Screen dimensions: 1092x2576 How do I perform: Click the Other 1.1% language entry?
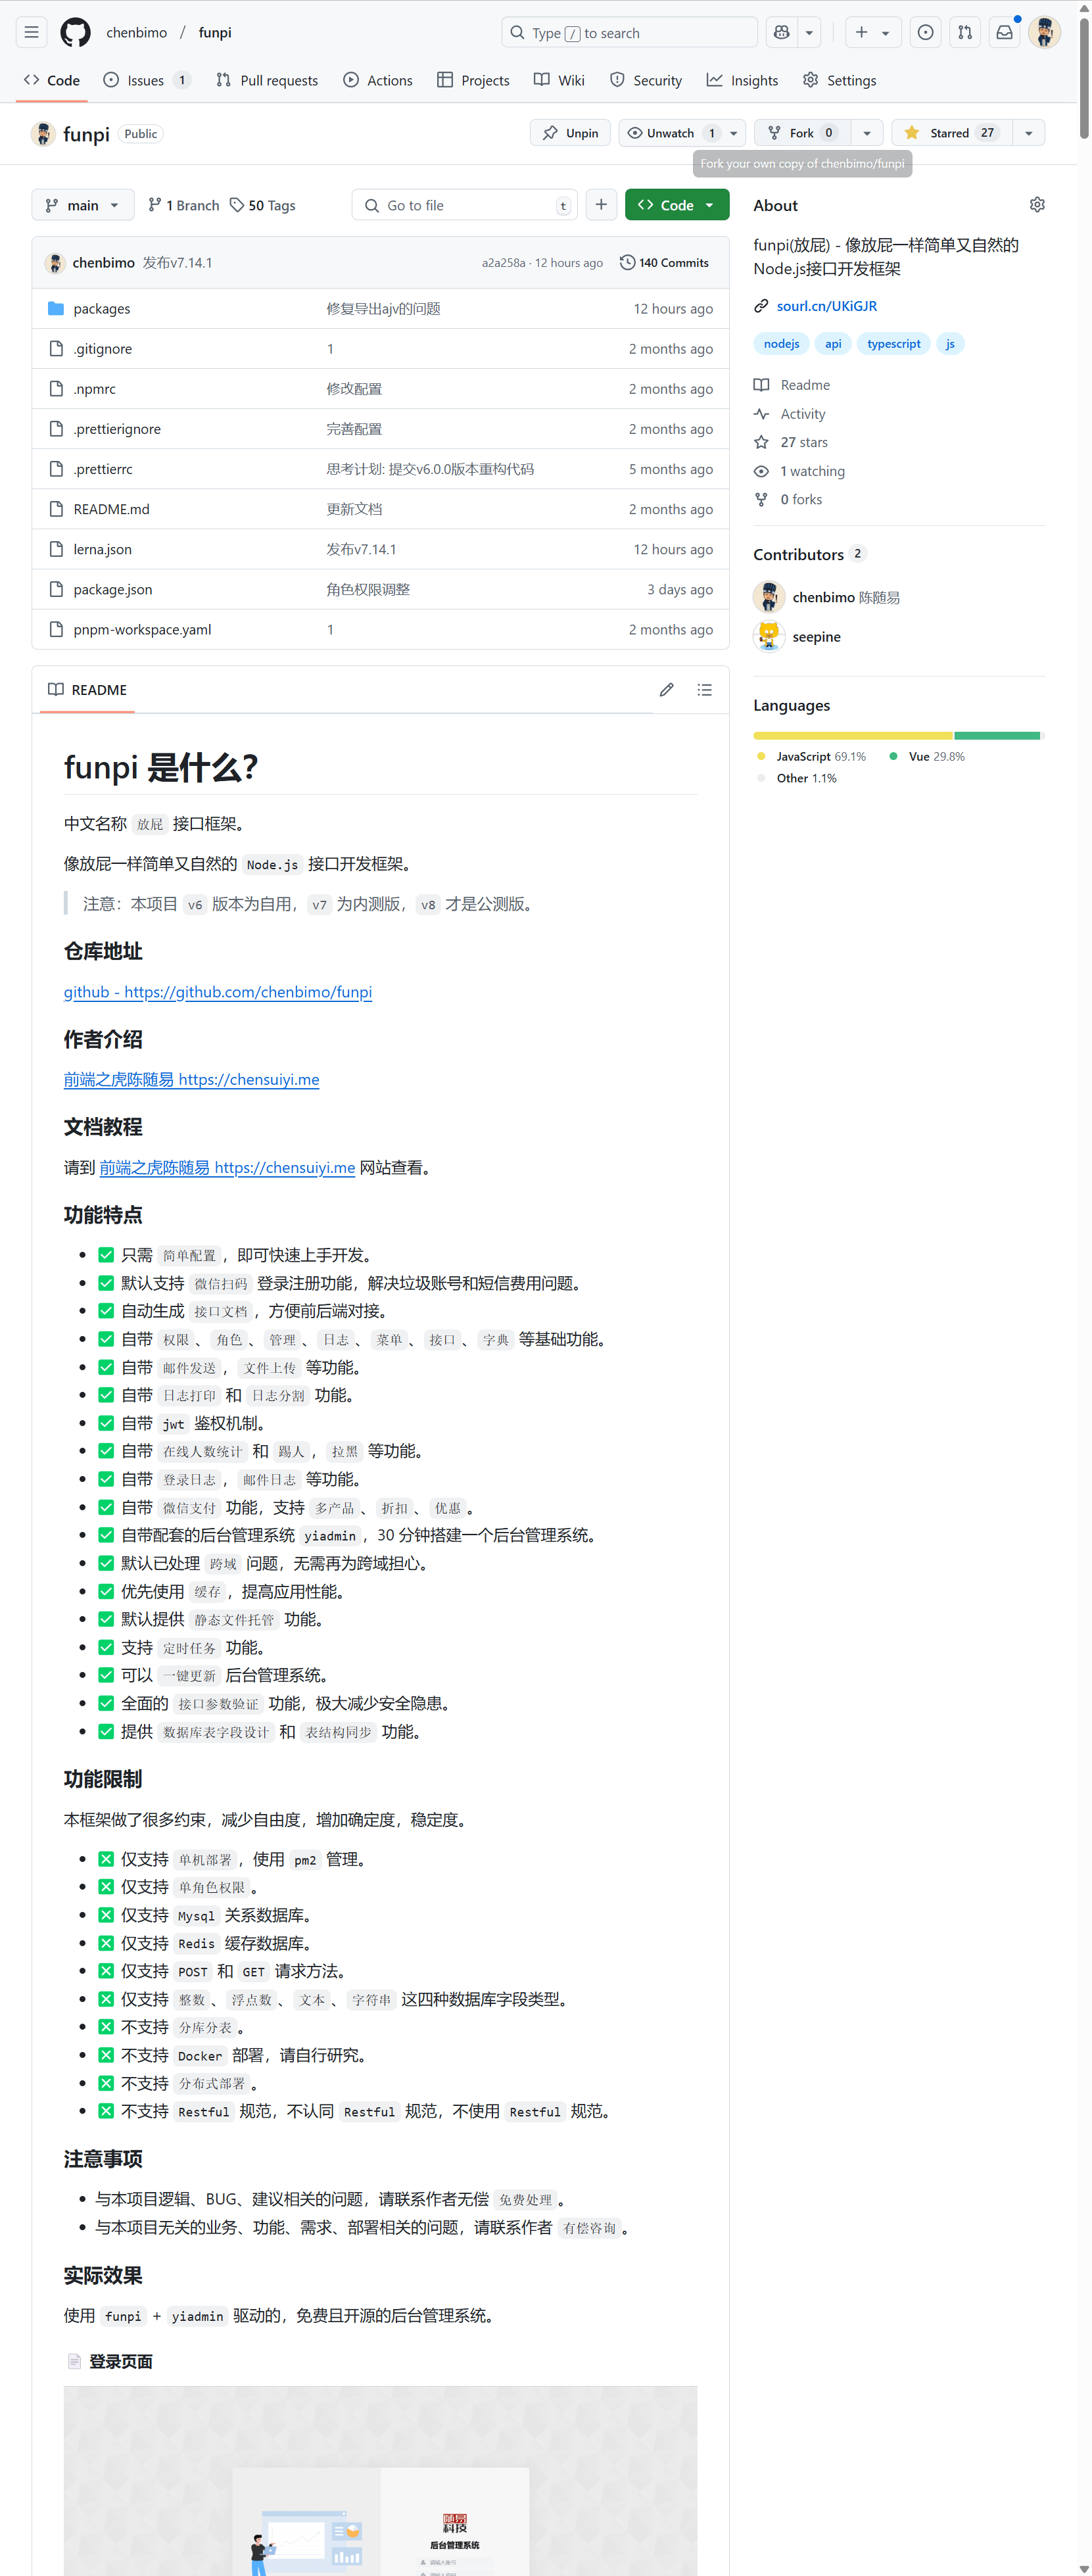(x=797, y=778)
